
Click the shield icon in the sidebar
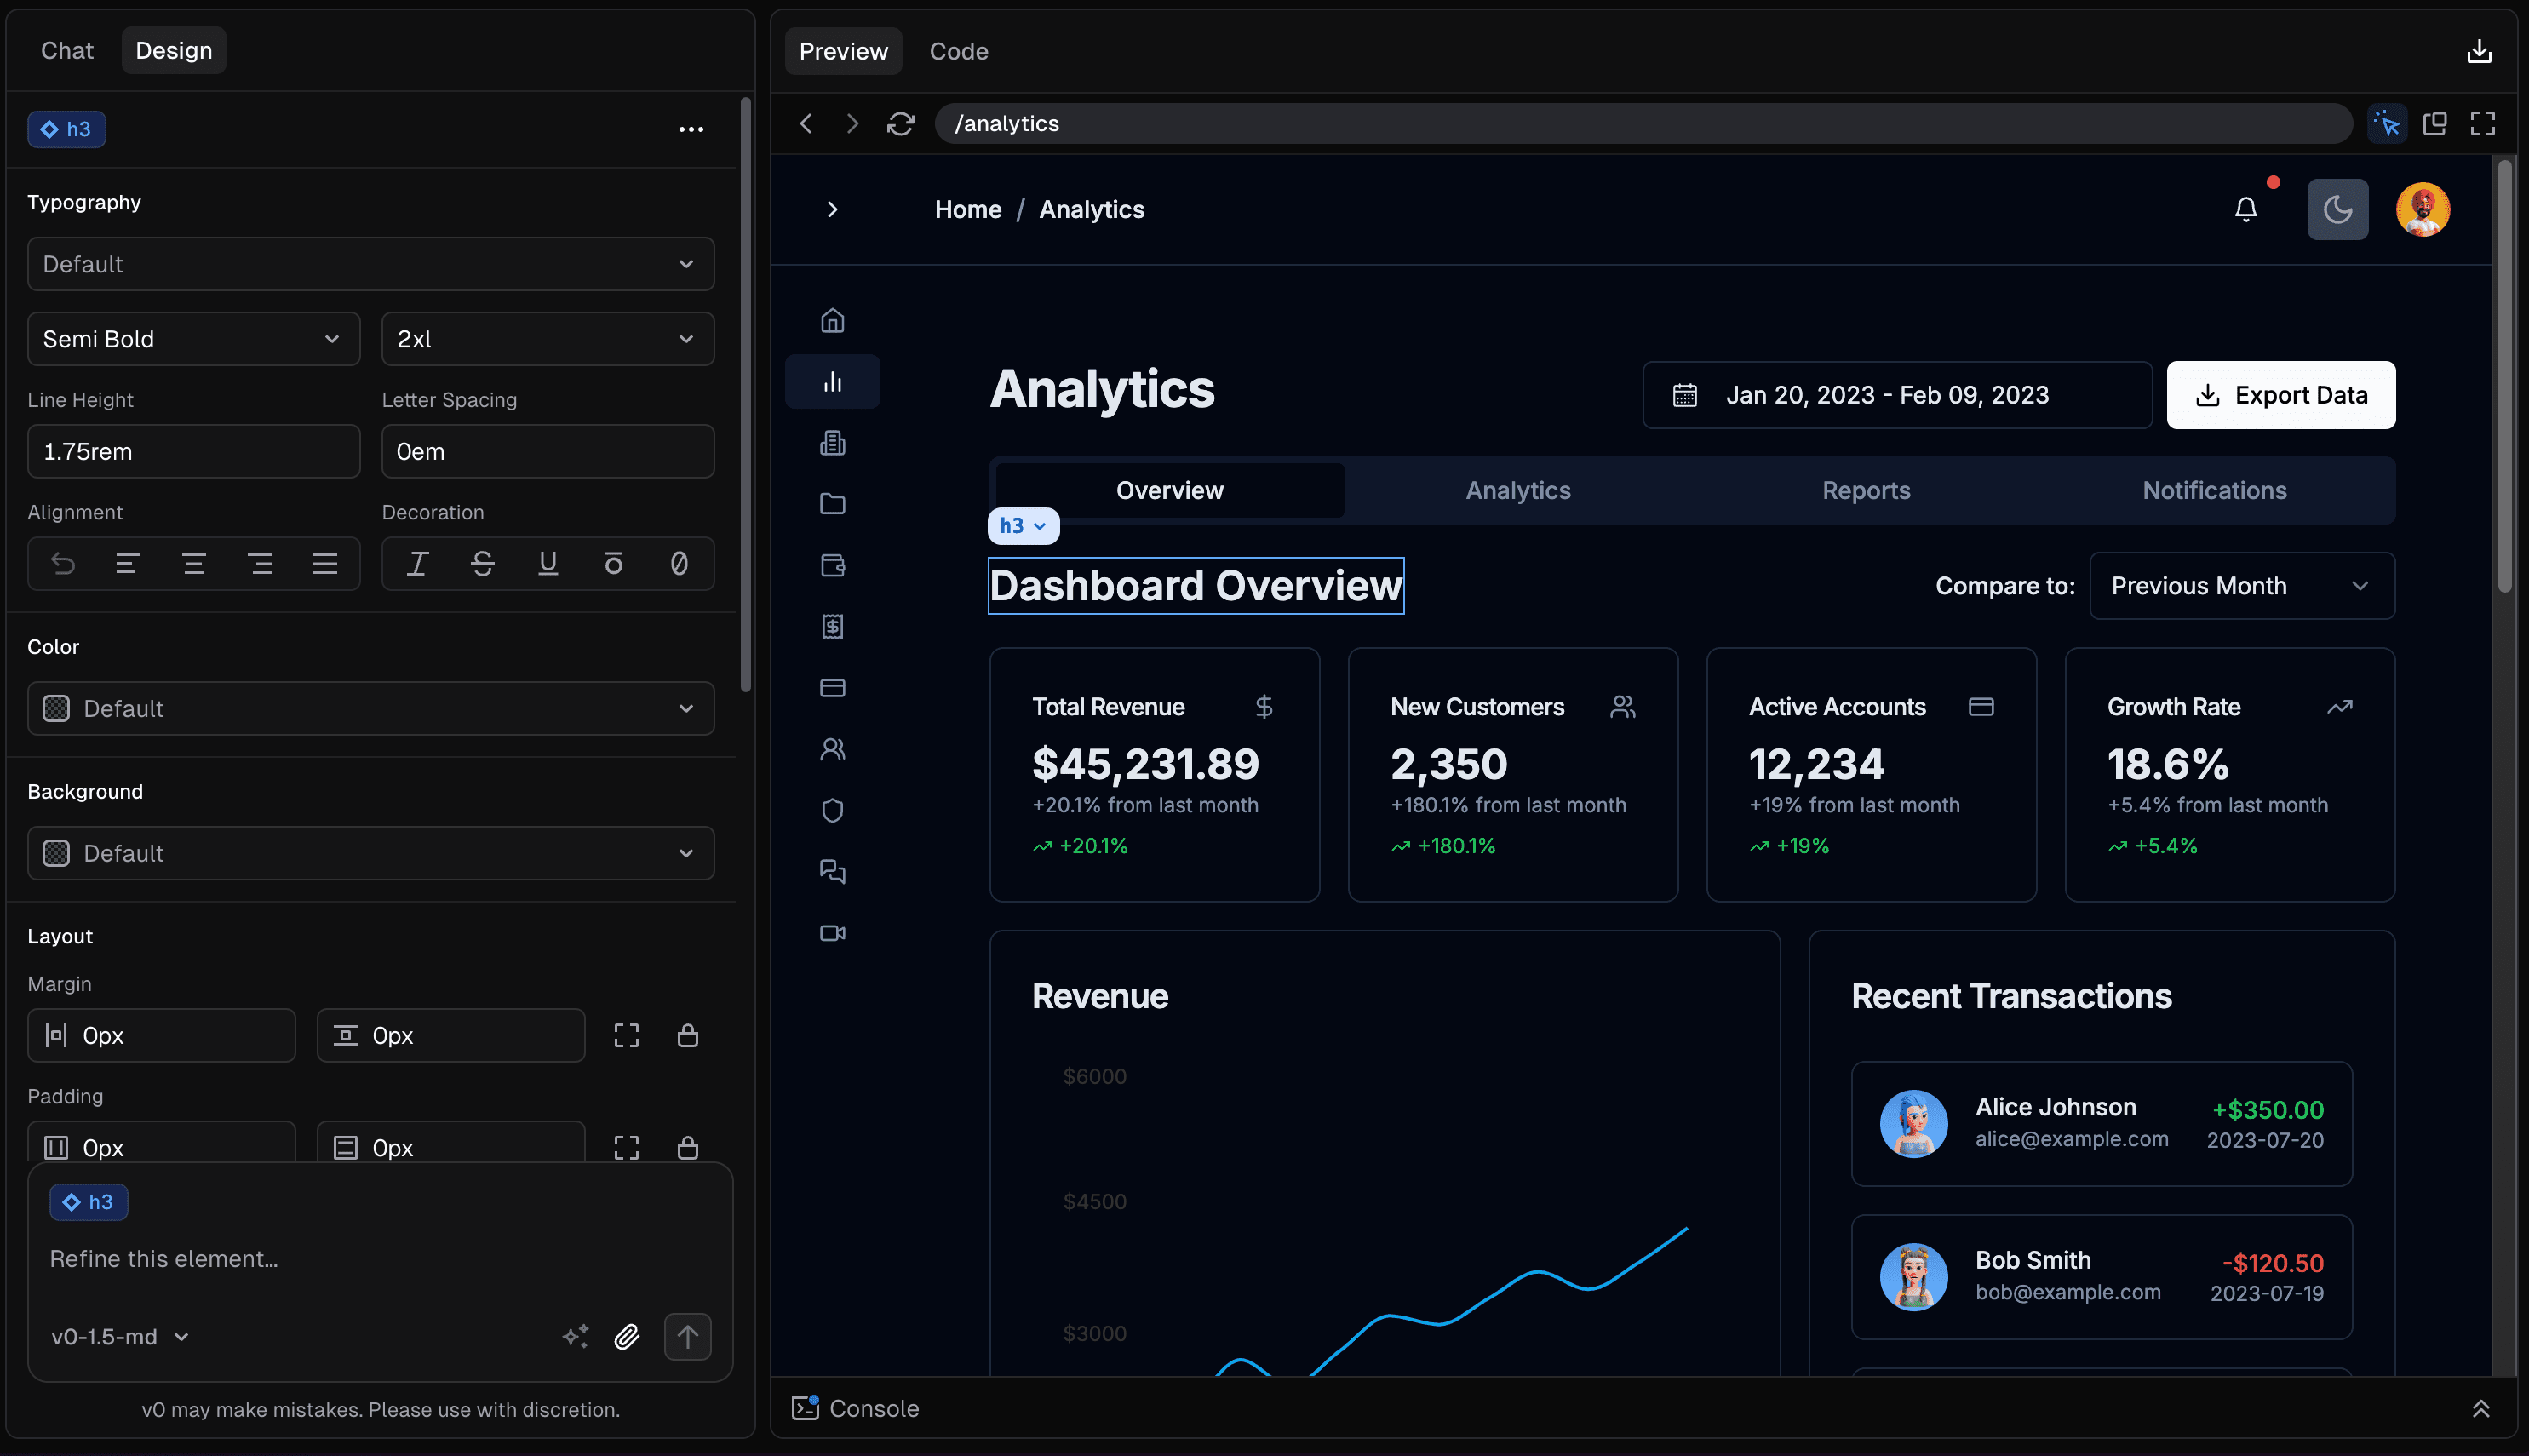[x=832, y=810]
